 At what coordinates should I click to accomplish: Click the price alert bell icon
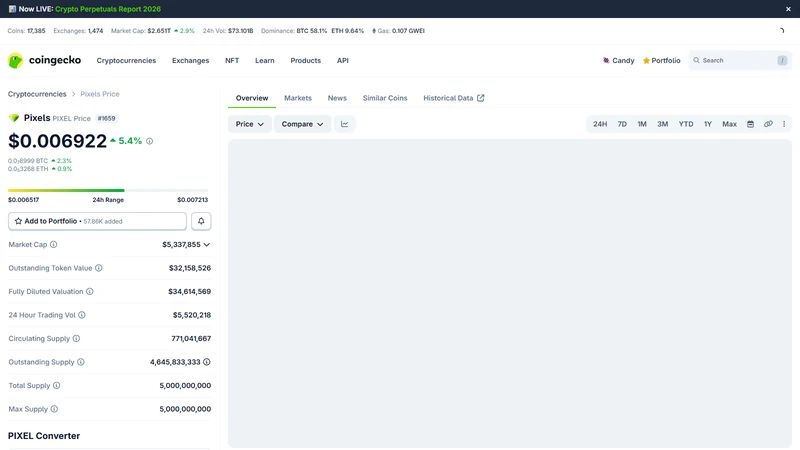201,221
